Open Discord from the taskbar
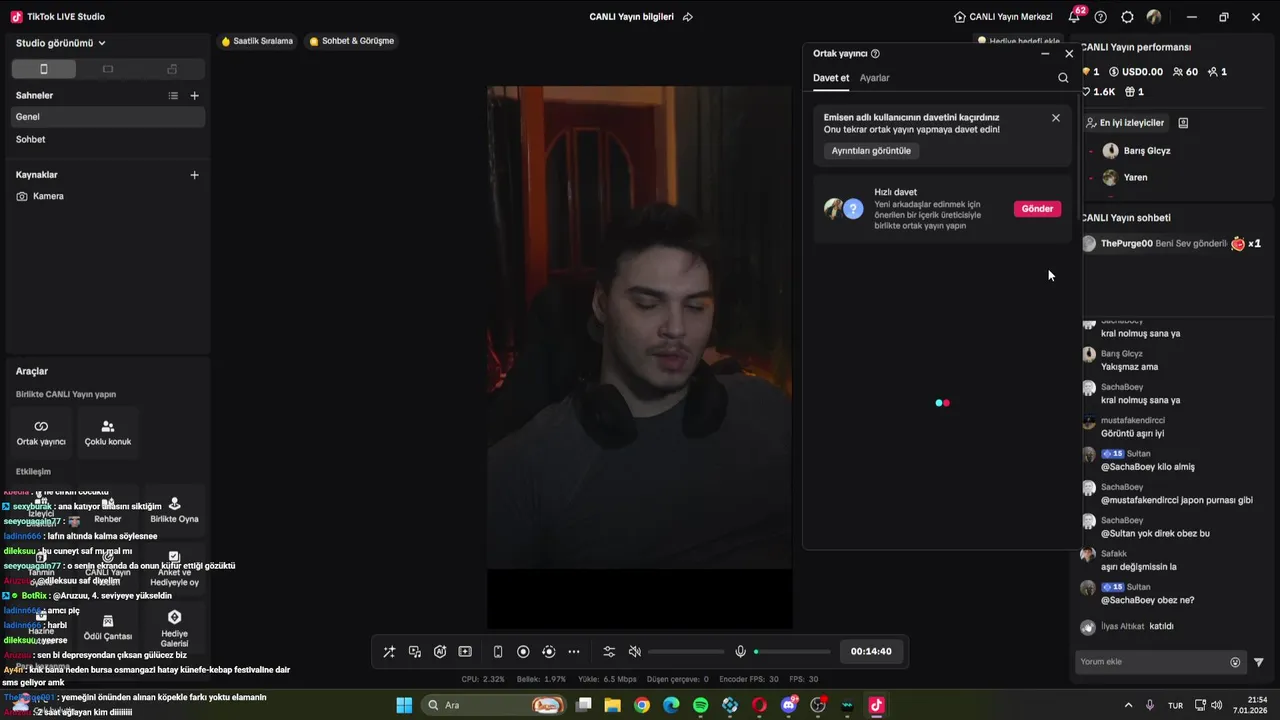 click(788, 705)
